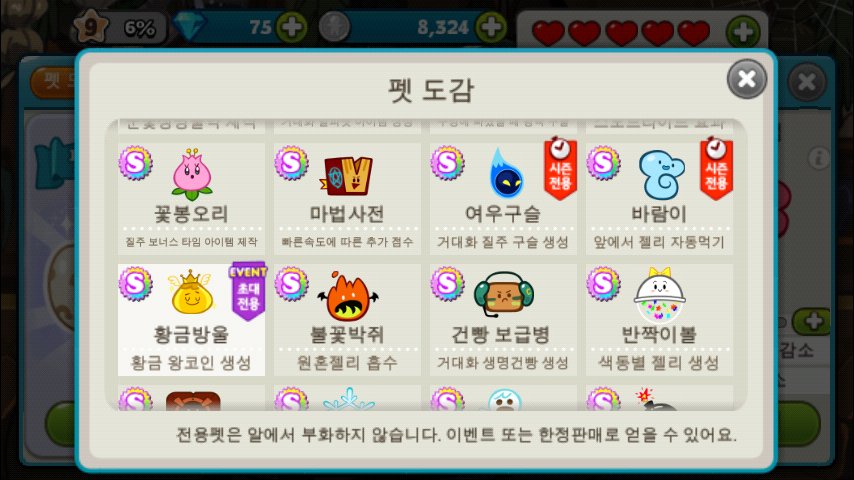This screenshot has width=854, height=480.
Task: Click the partially visible snowflake pet
Action: [347, 398]
